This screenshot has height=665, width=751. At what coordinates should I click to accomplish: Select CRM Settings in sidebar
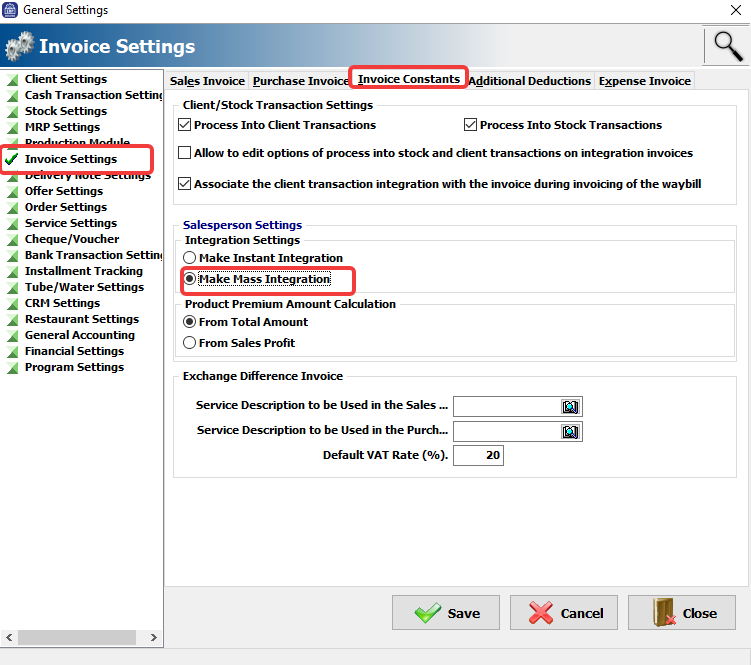[x=62, y=303]
